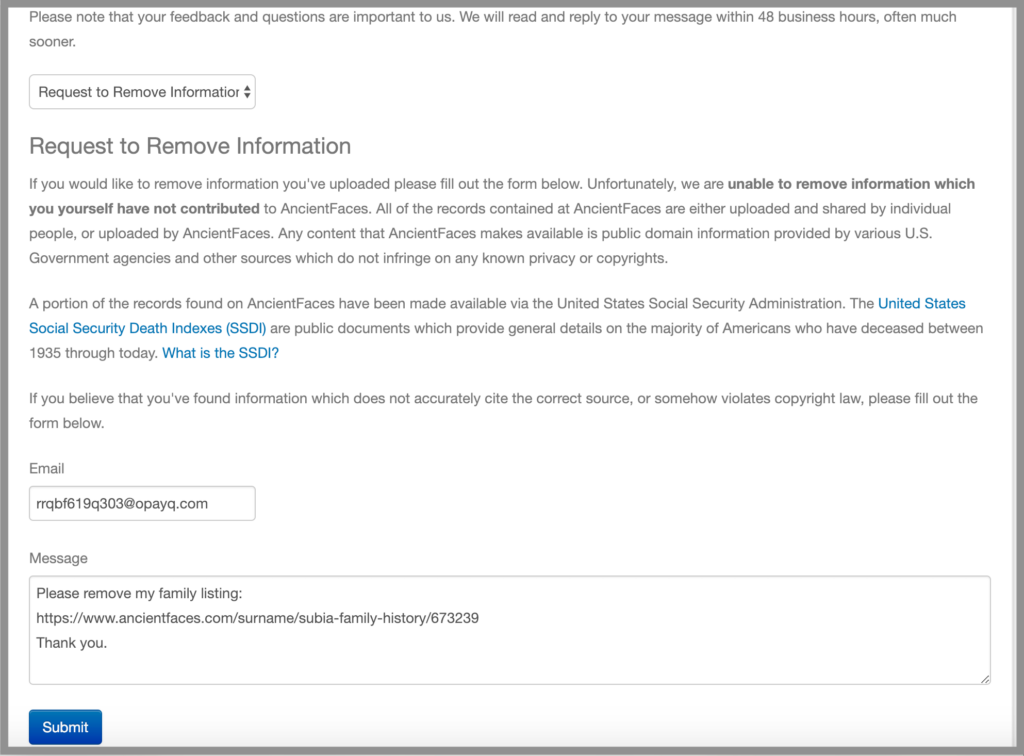This screenshot has width=1024, height=756.
Task: Select 'Please remove my family listing:' text
Action: (x=141, y=593)
